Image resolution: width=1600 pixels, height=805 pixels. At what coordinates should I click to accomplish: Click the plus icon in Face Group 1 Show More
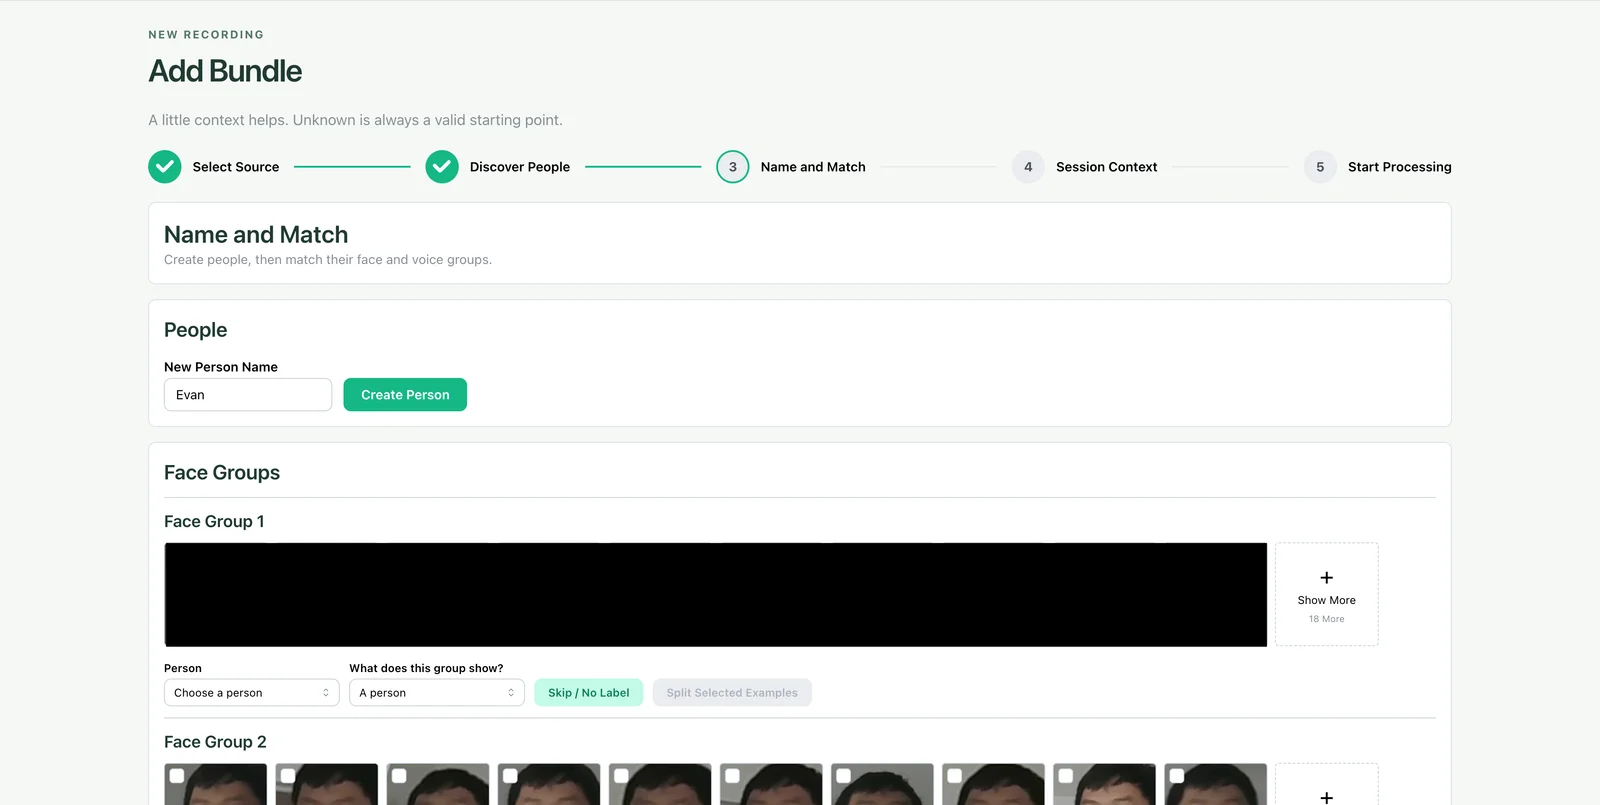pos(1327,578)
